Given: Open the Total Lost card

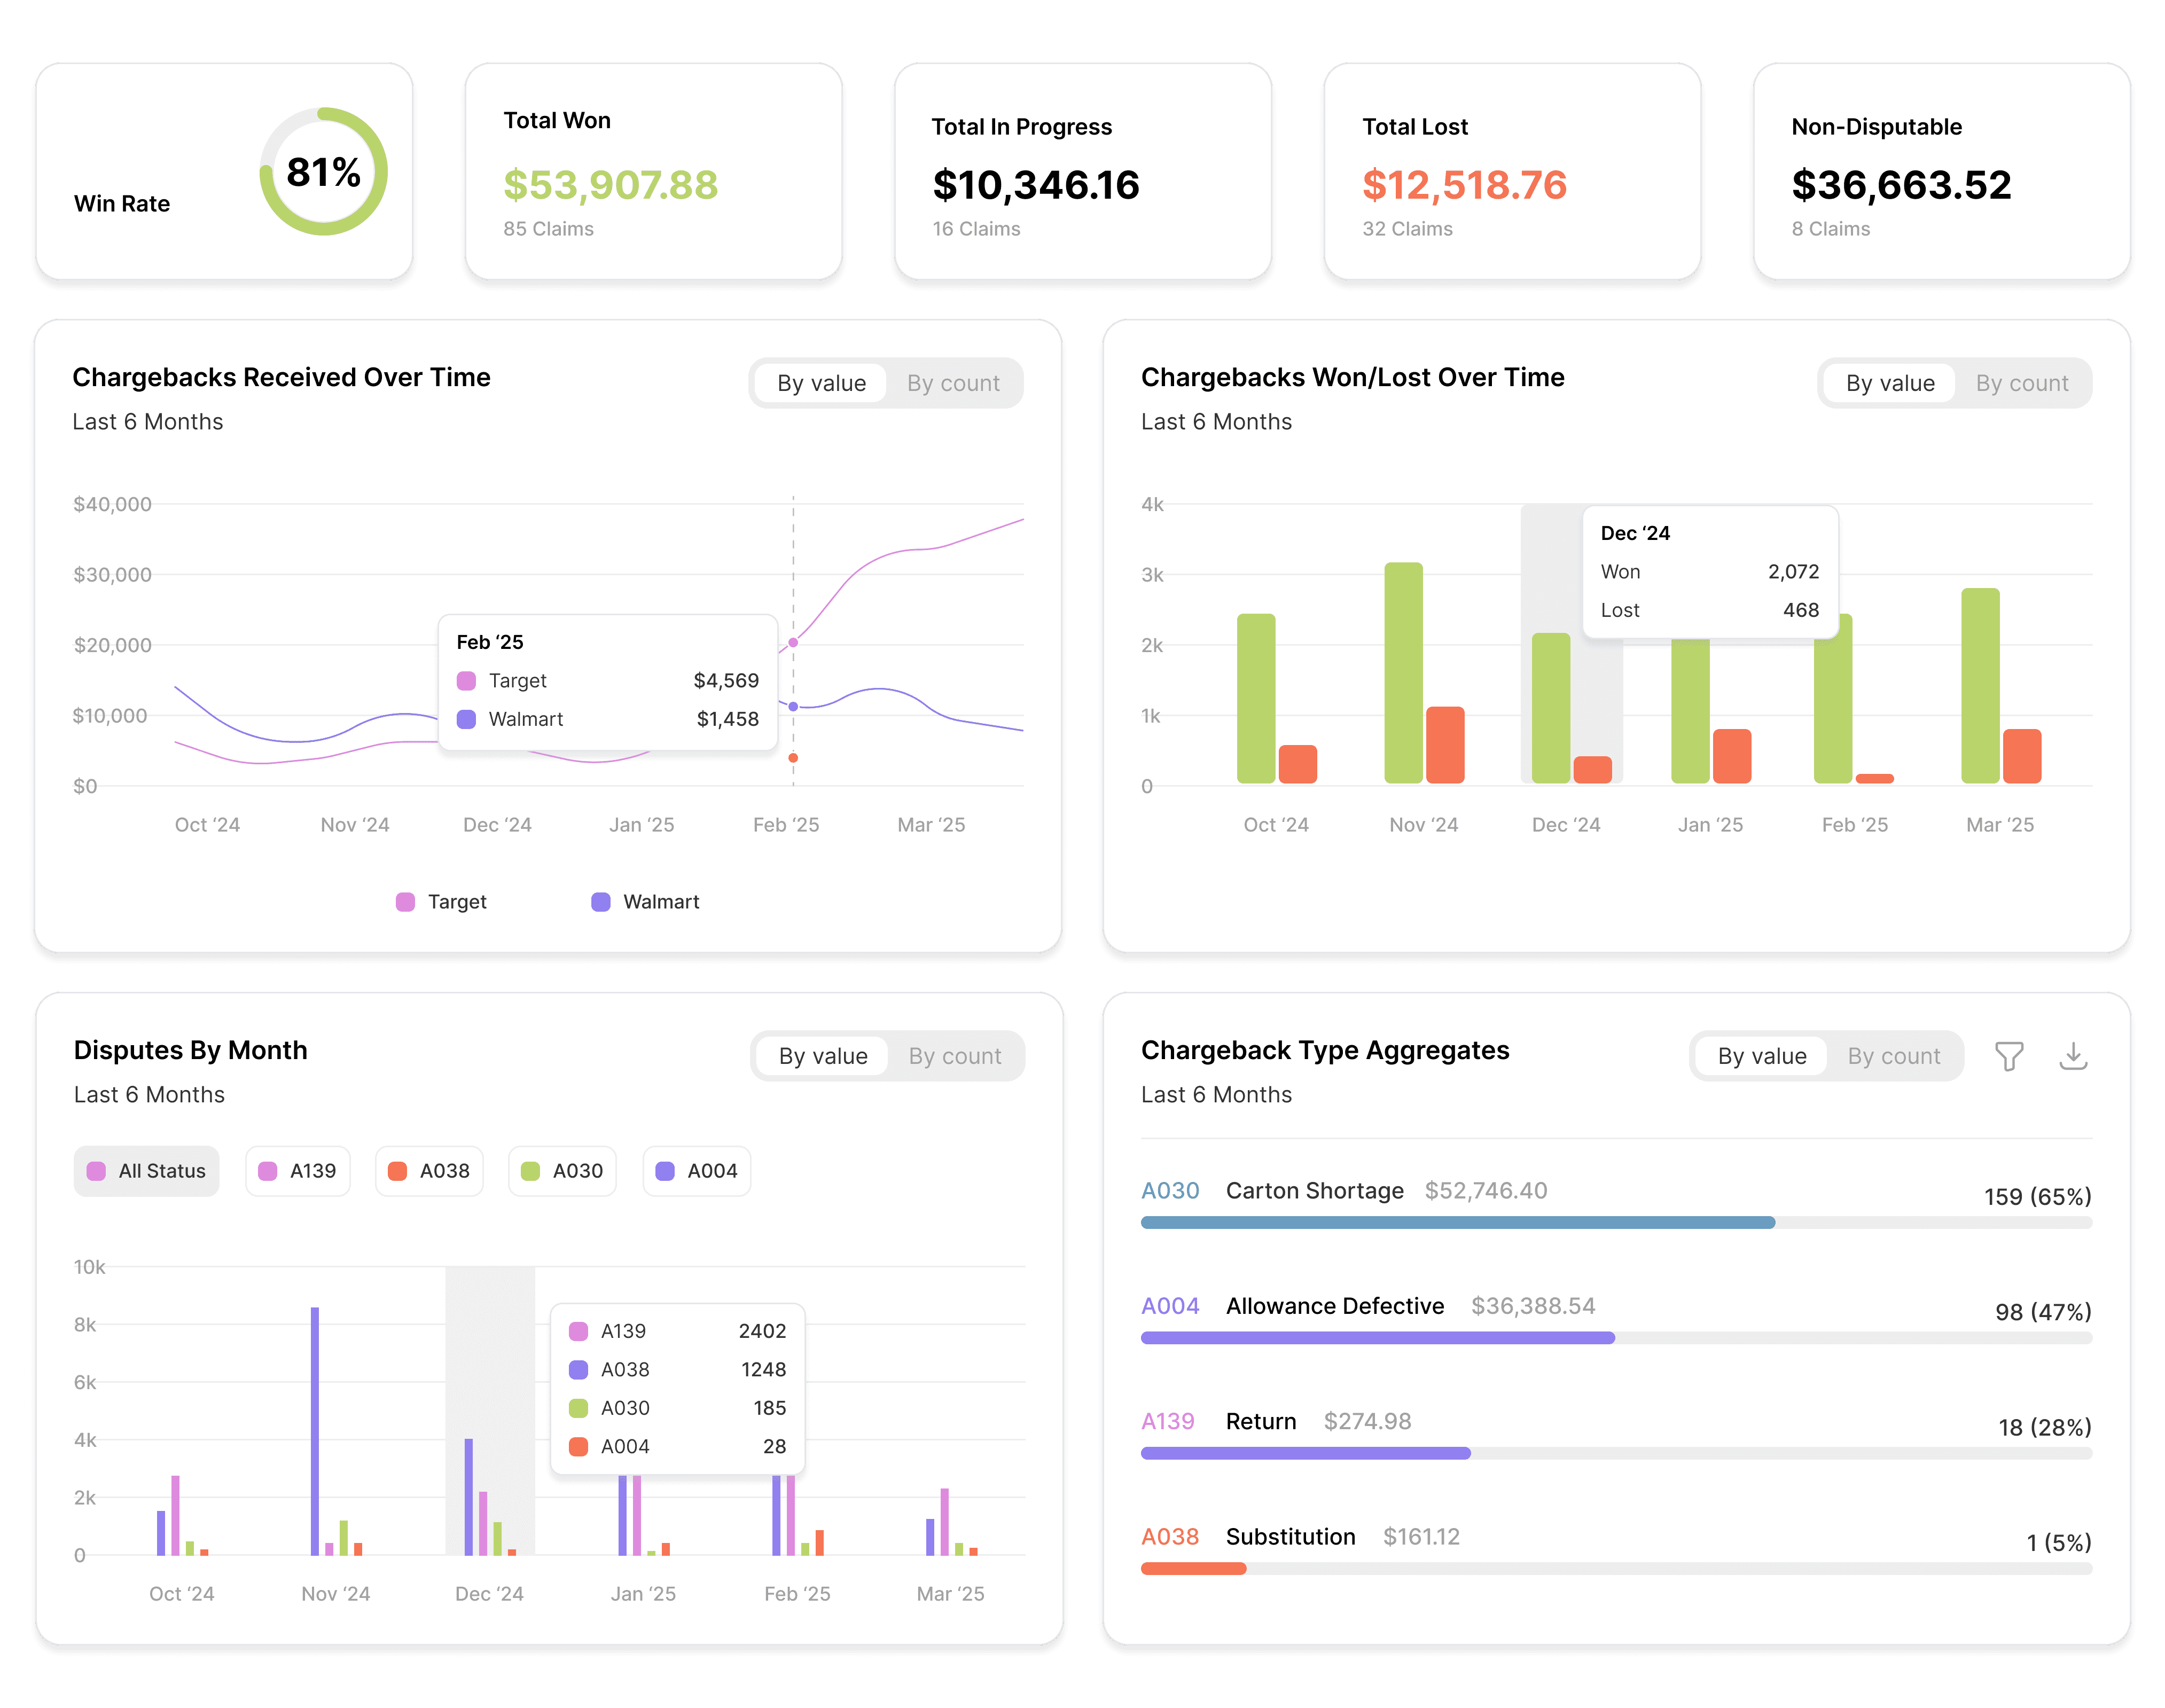Looking at the screenshot, I should tap(1512, 171).
